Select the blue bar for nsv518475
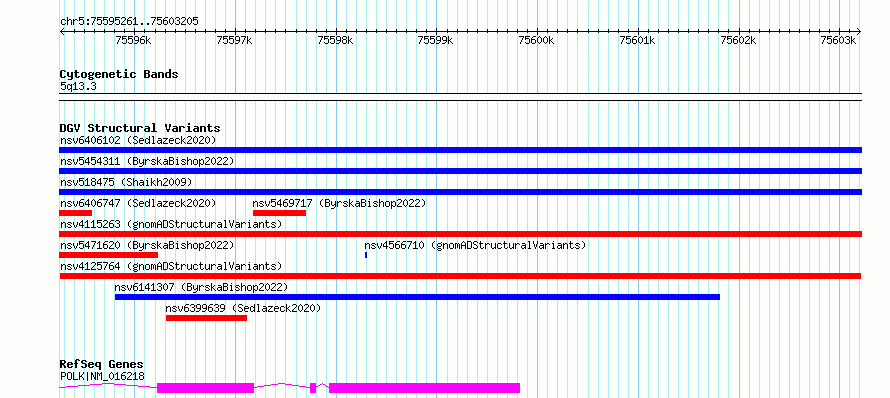The height and width of the screenshot is (398, 890). click(460, 192)
